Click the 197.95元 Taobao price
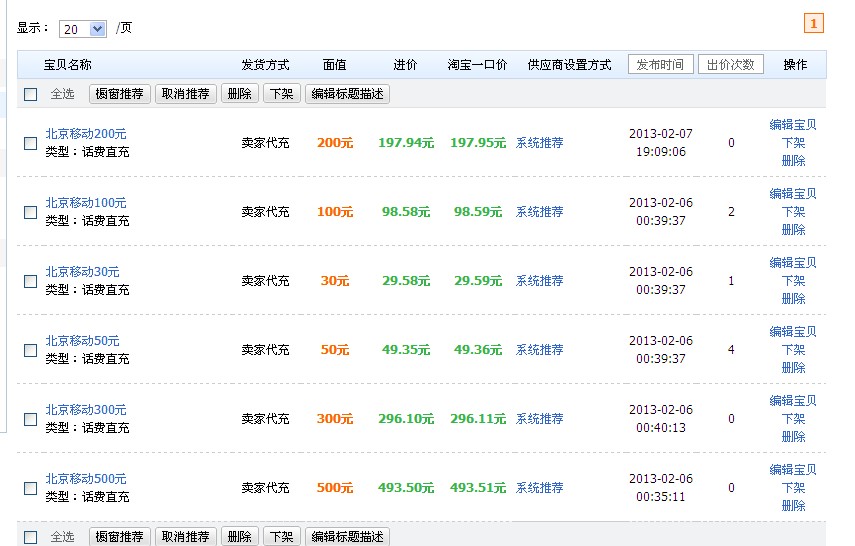855x546 pixels. [x=478, y=143]
